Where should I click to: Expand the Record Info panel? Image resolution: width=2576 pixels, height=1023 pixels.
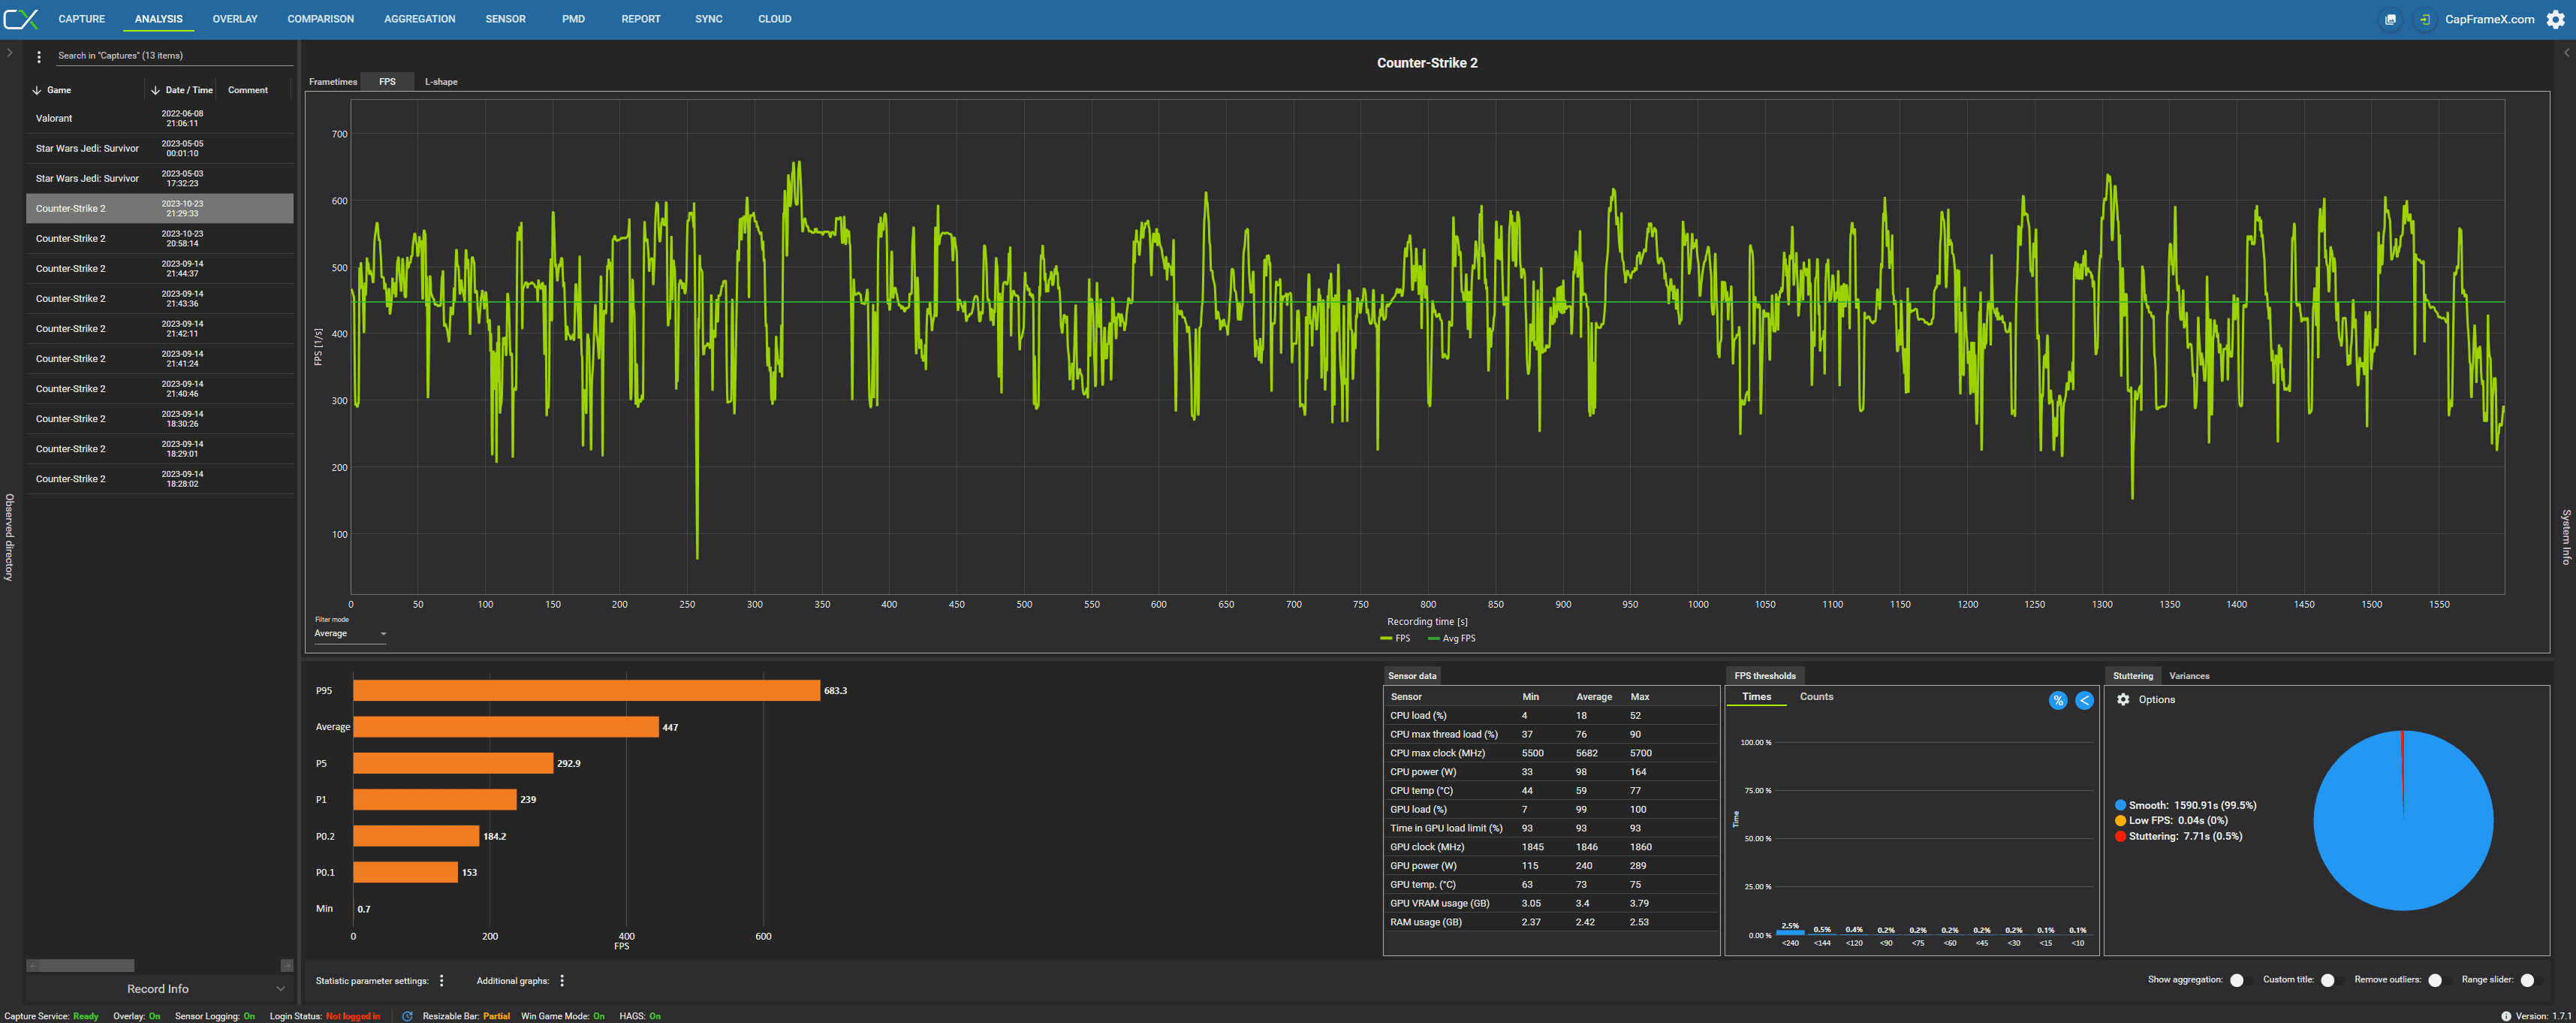[x=159, y=989]
